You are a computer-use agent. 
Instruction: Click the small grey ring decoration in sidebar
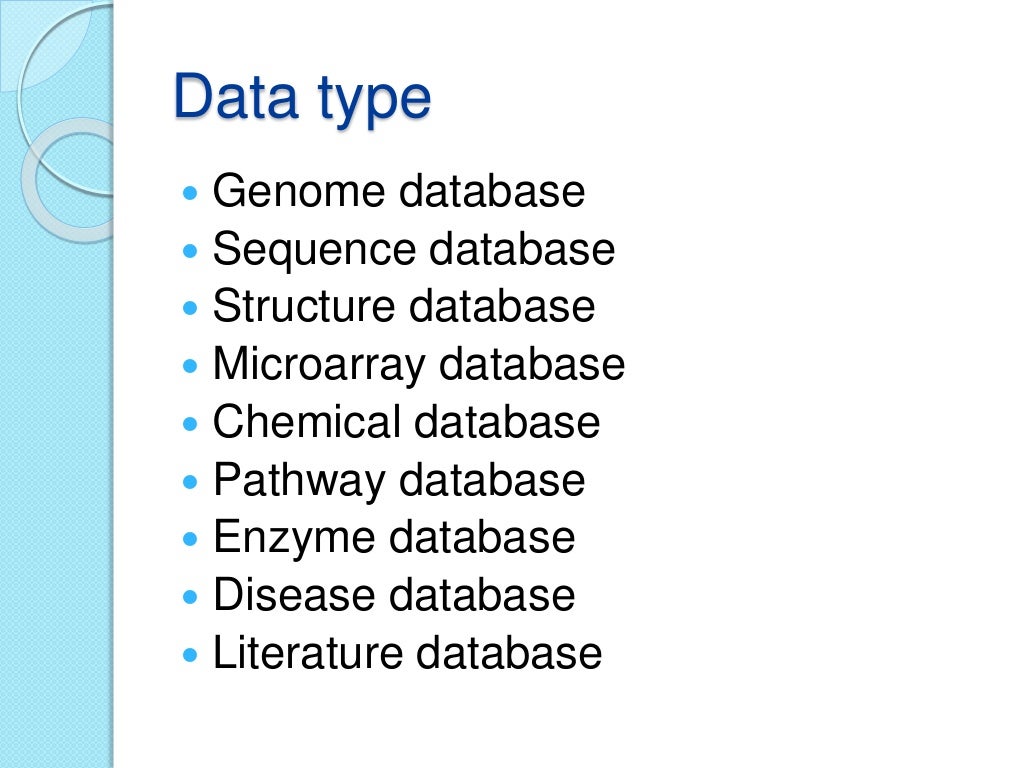click(68, 180)
